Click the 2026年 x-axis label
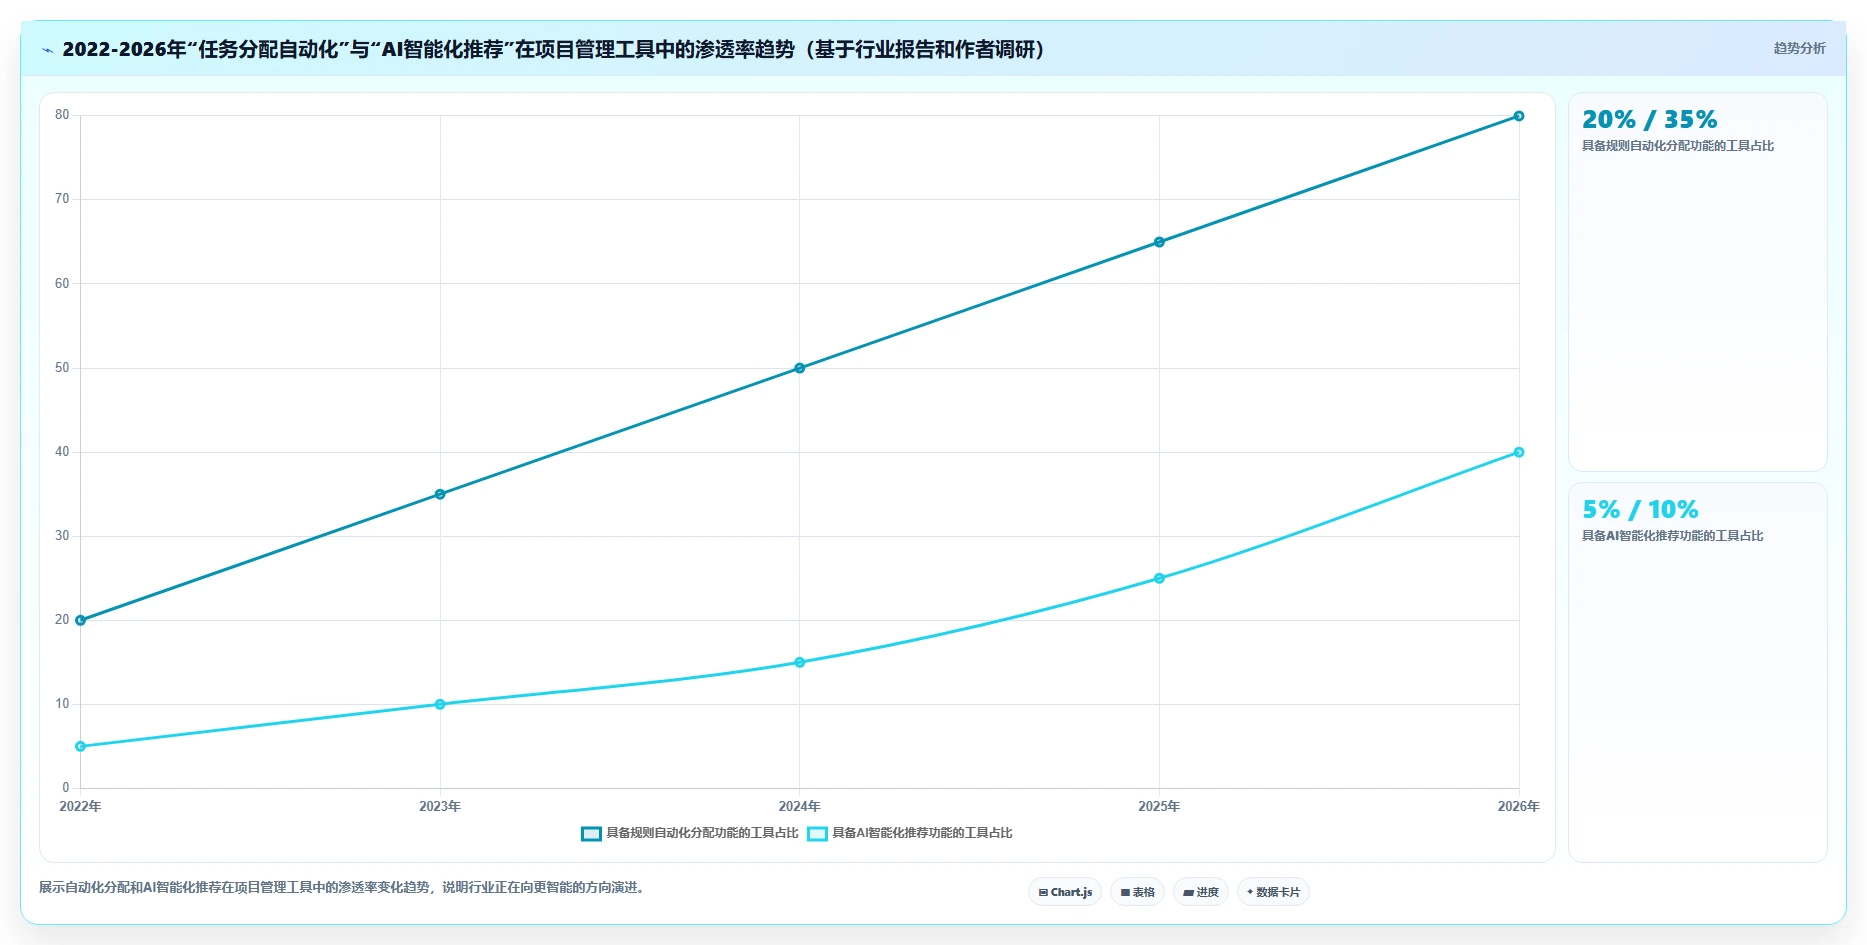This screenshot has height=945, width=1867. (x=1519, y=806)
